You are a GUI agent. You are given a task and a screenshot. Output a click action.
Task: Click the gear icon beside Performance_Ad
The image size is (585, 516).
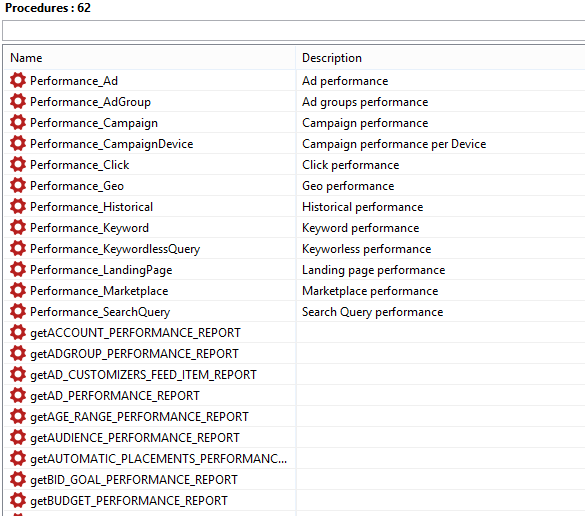18,80
